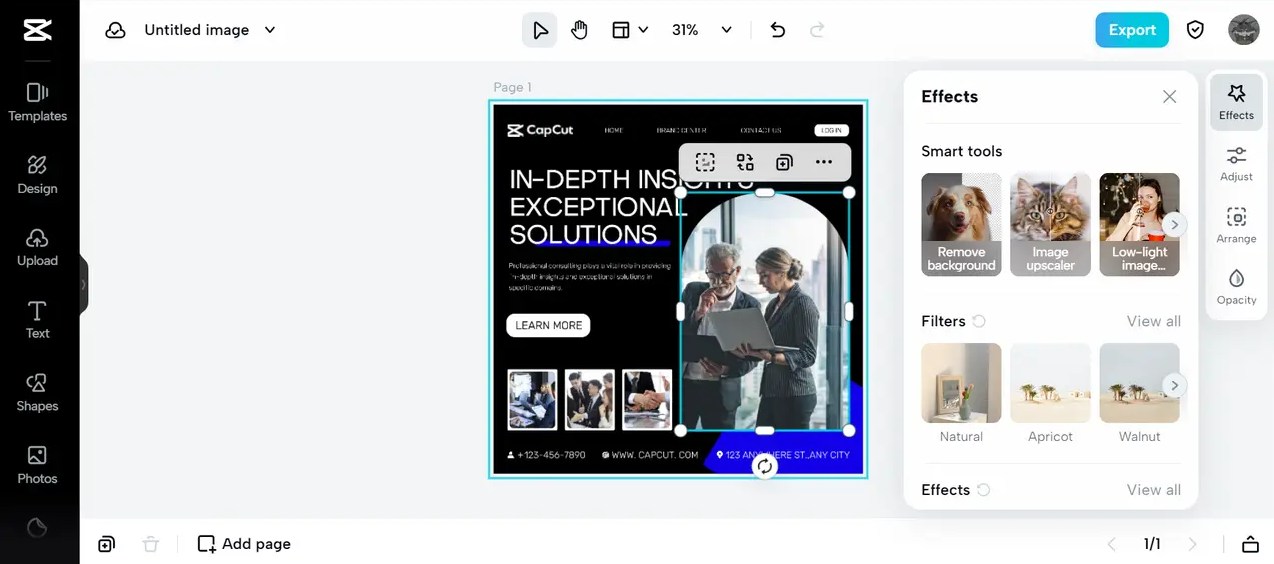Open the Shapes sidebar panel
Viewport: 1274px width, 564px height.
click(37, 392)
